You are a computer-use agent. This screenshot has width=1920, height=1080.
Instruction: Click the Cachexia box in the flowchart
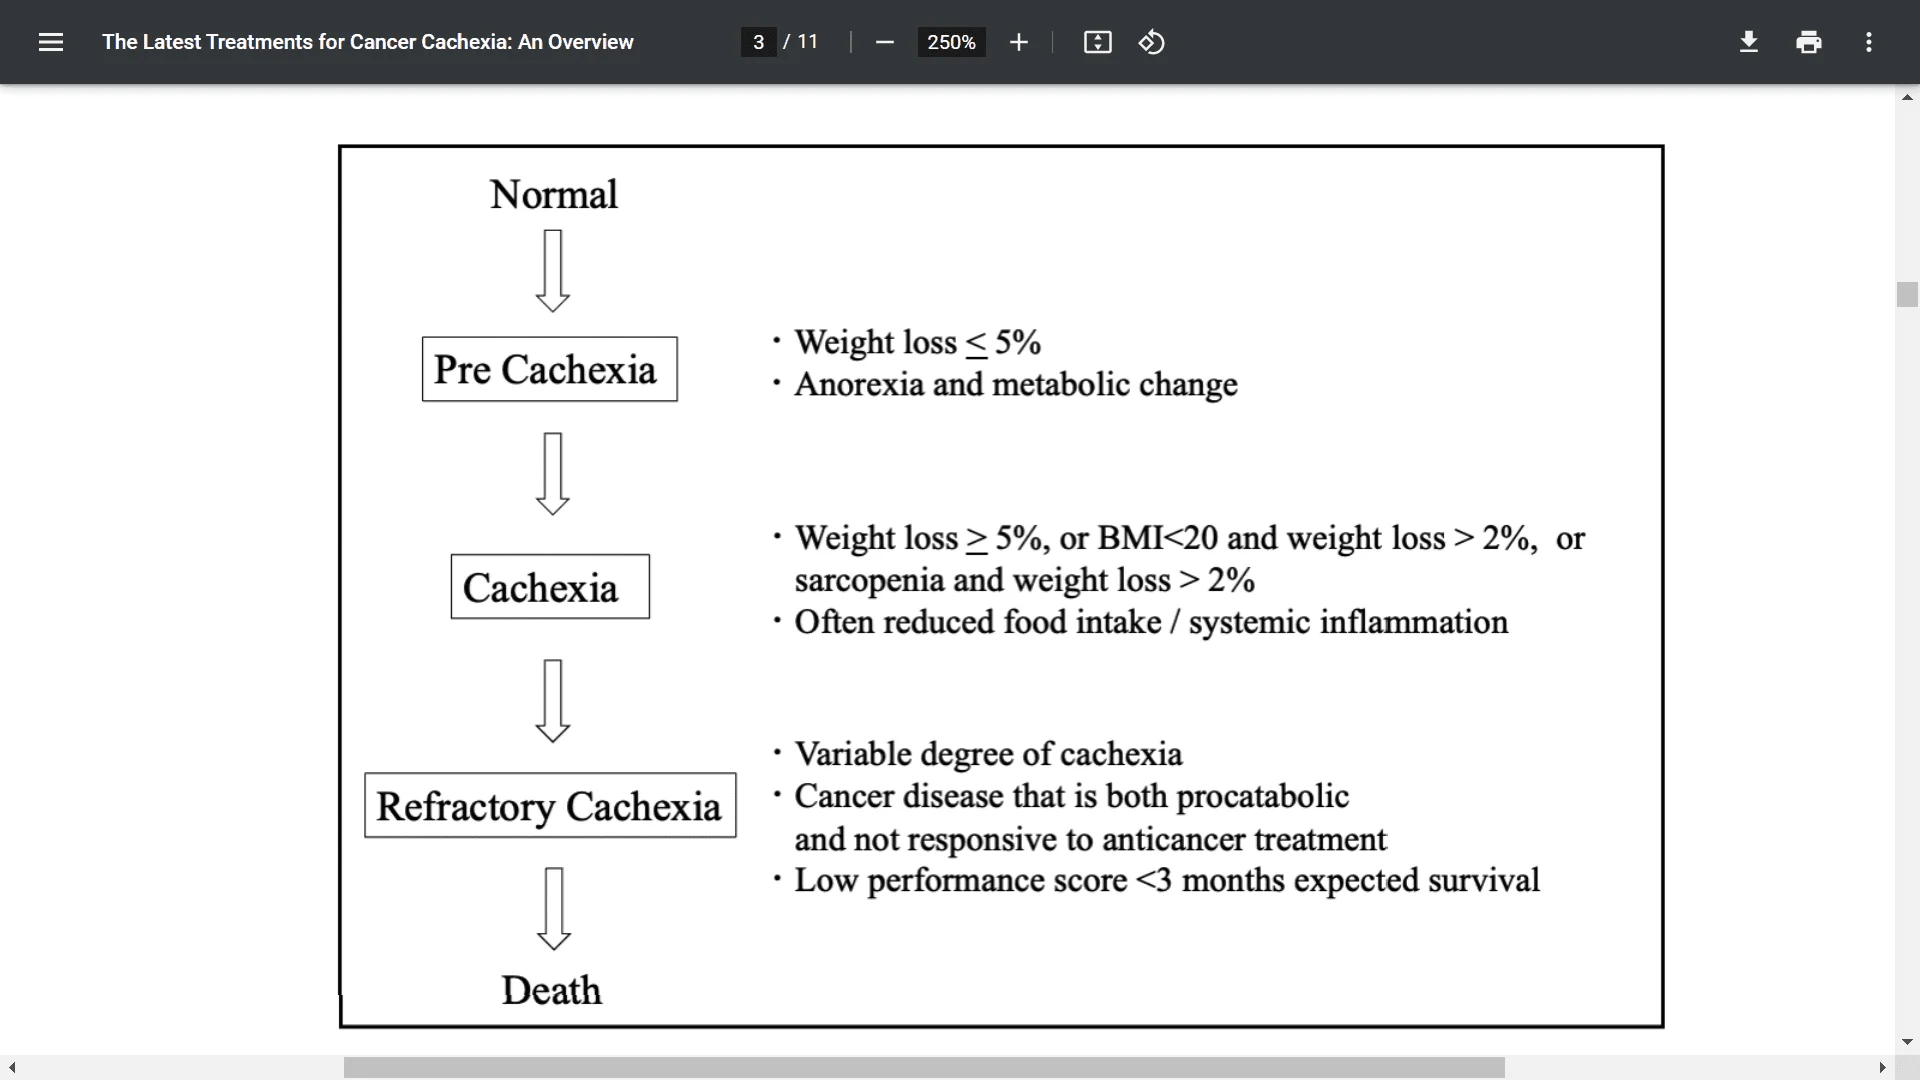point(549,587)
